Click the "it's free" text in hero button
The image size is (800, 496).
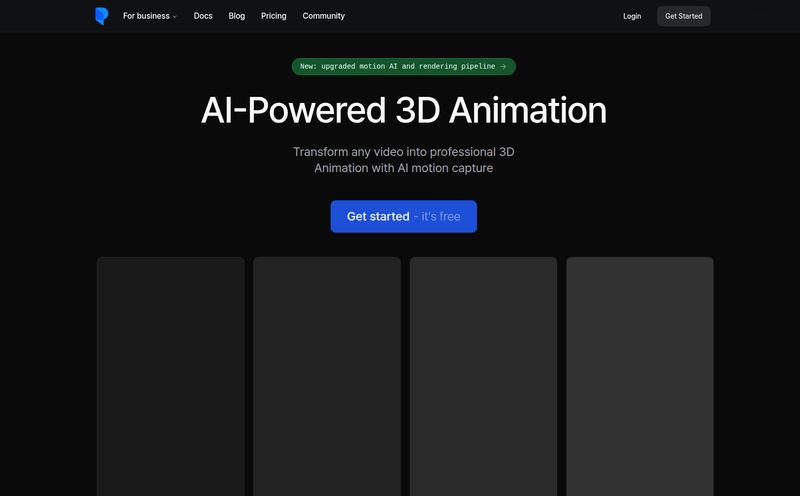click(438, 216)
